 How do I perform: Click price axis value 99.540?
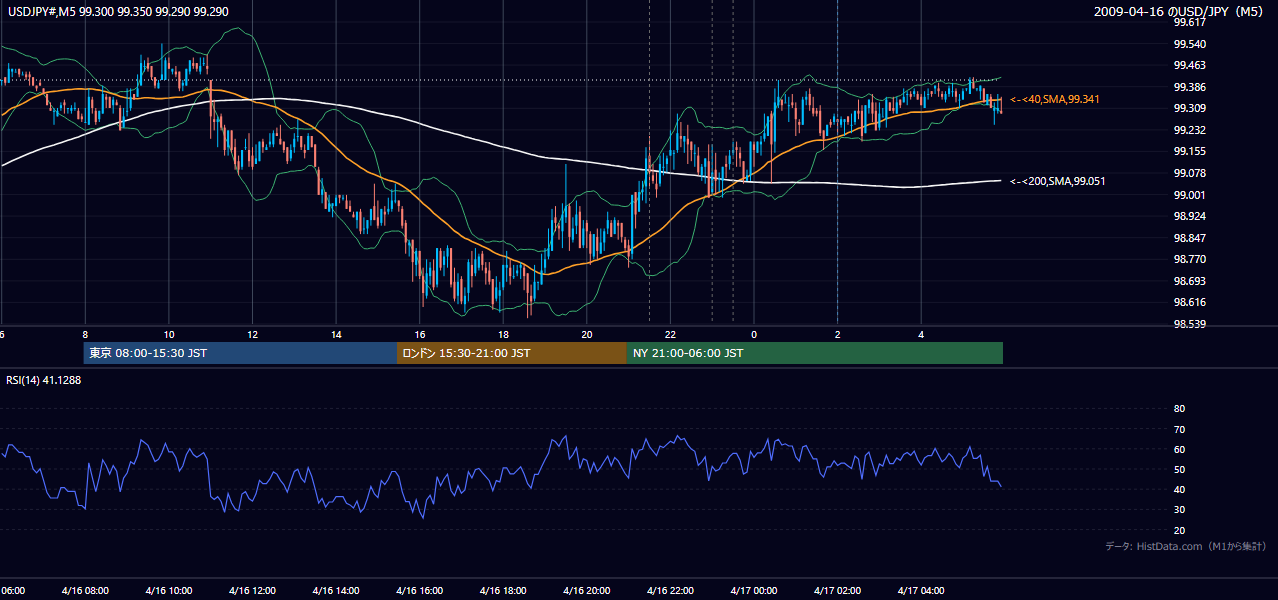1189,44
